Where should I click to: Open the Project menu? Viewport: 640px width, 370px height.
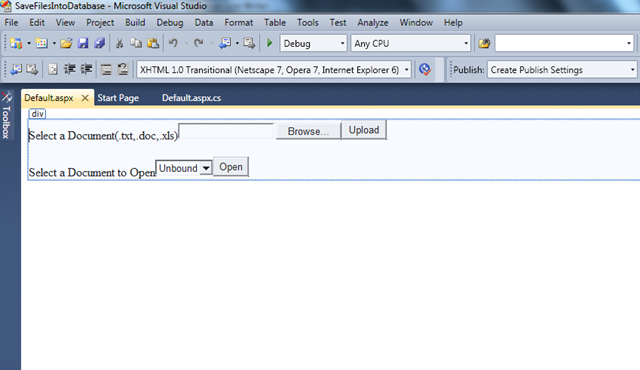tap(100, 22)
